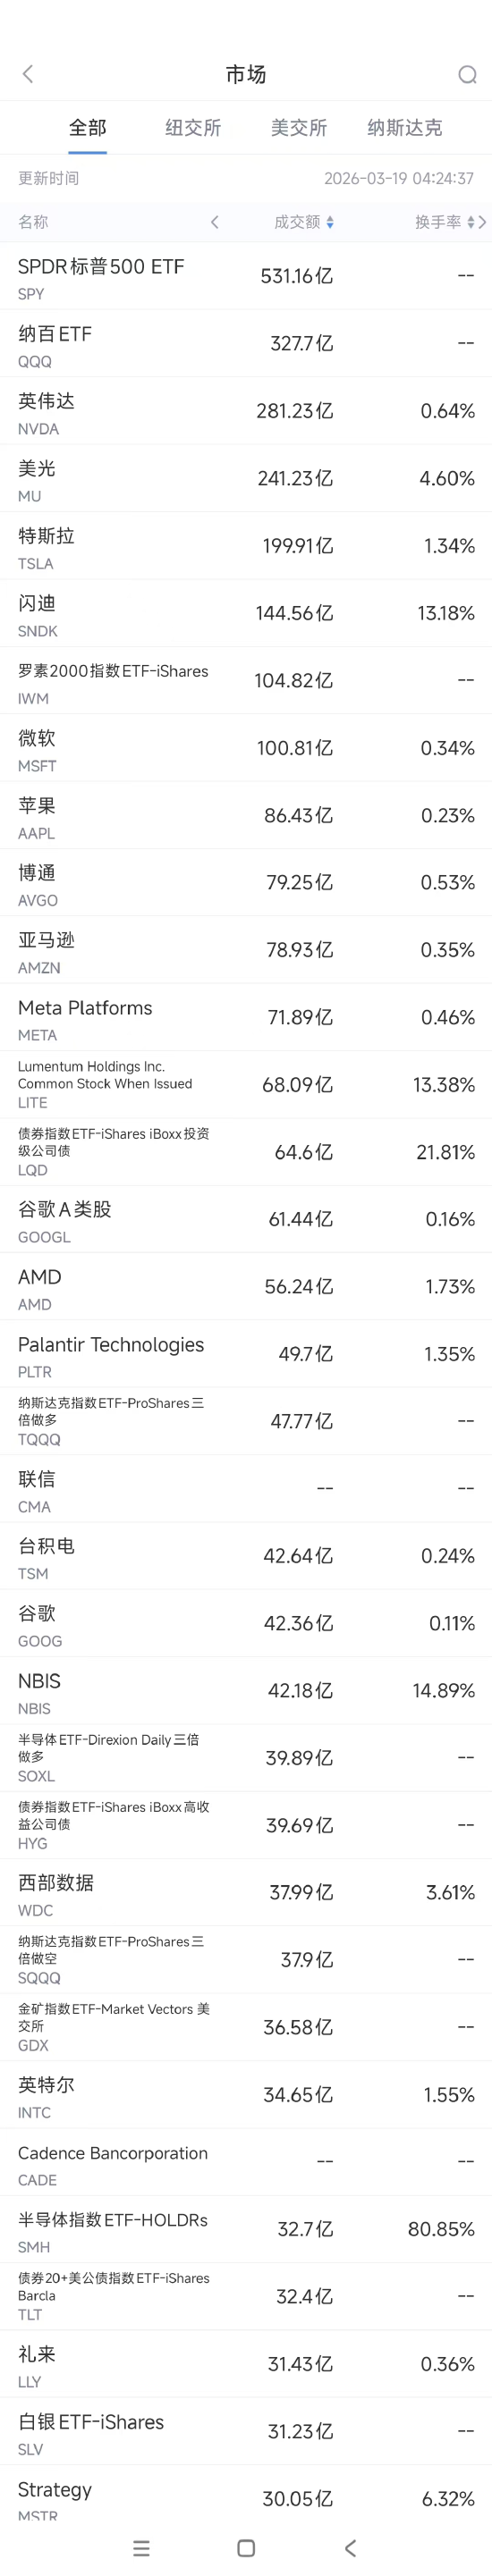Click the left chevron beside 名称 header
This screenshot has height=2576, width=492.
point(214,222)
